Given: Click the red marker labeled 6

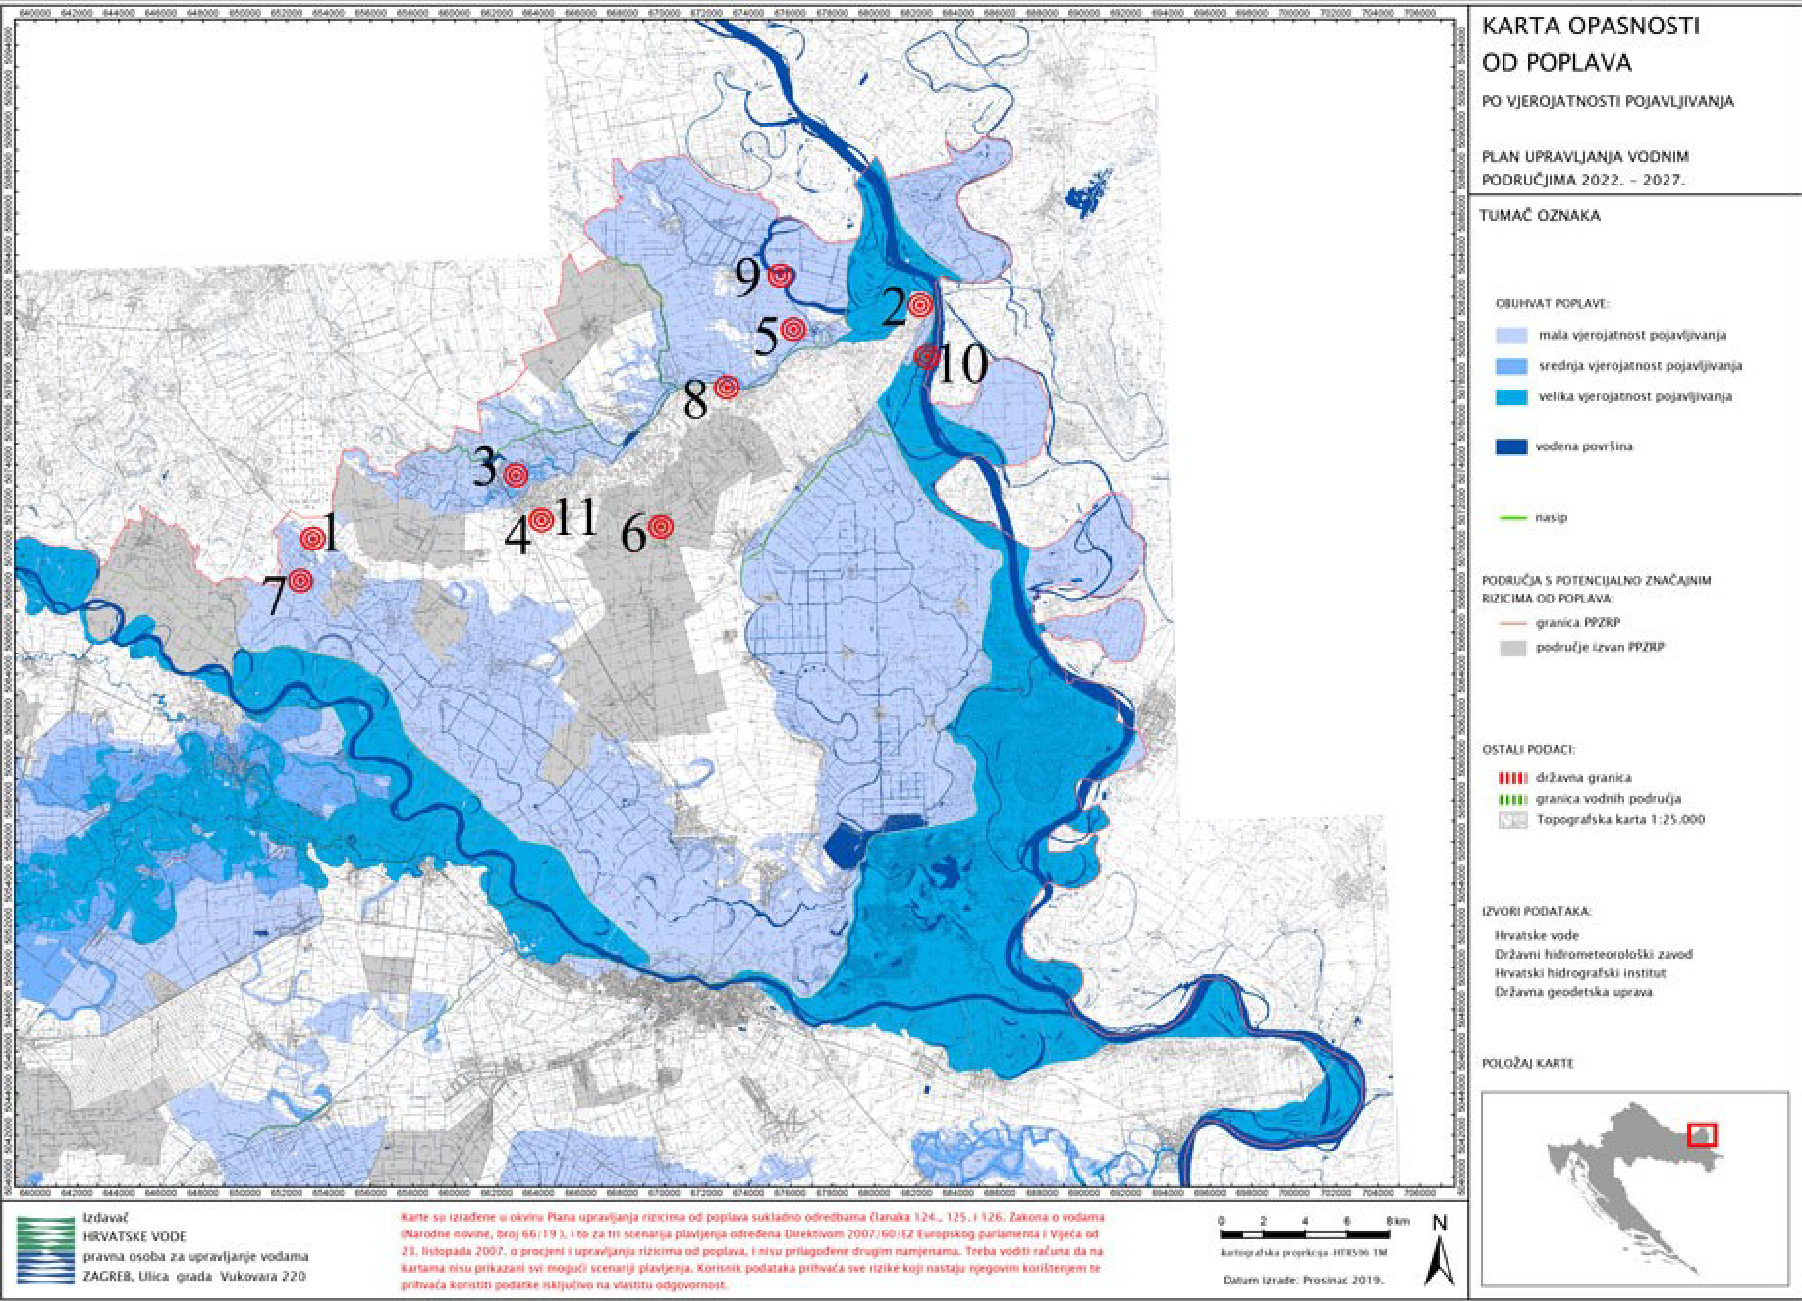Looking at the screenshot, I should pyautogui.click(x=660, y=527).
